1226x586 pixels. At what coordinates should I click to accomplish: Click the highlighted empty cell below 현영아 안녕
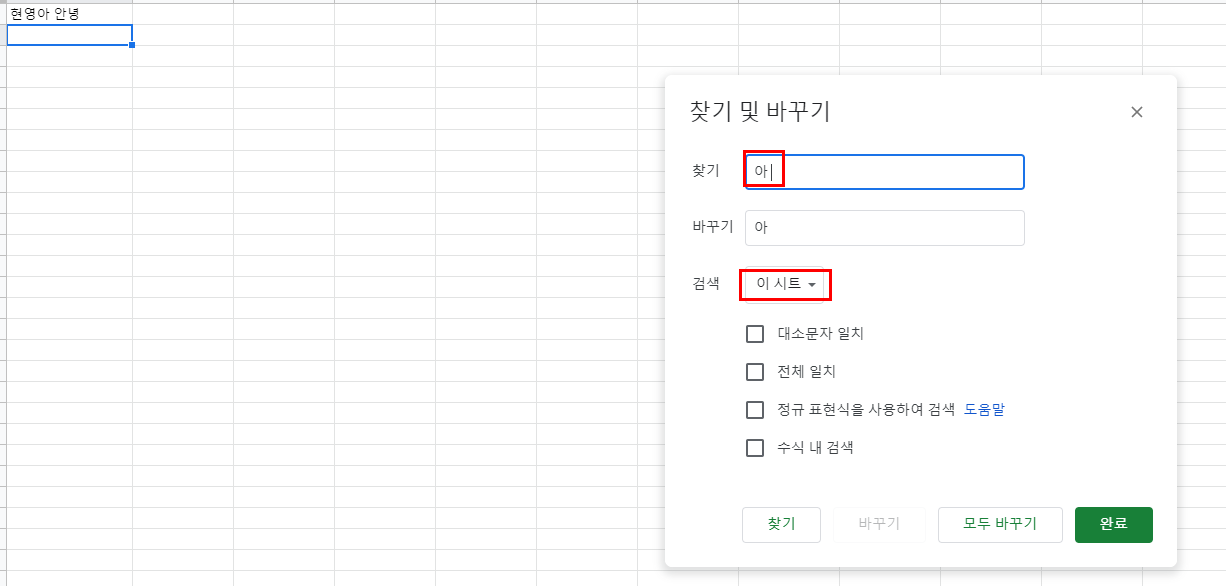pyautogui.click(x=70, y=35)
